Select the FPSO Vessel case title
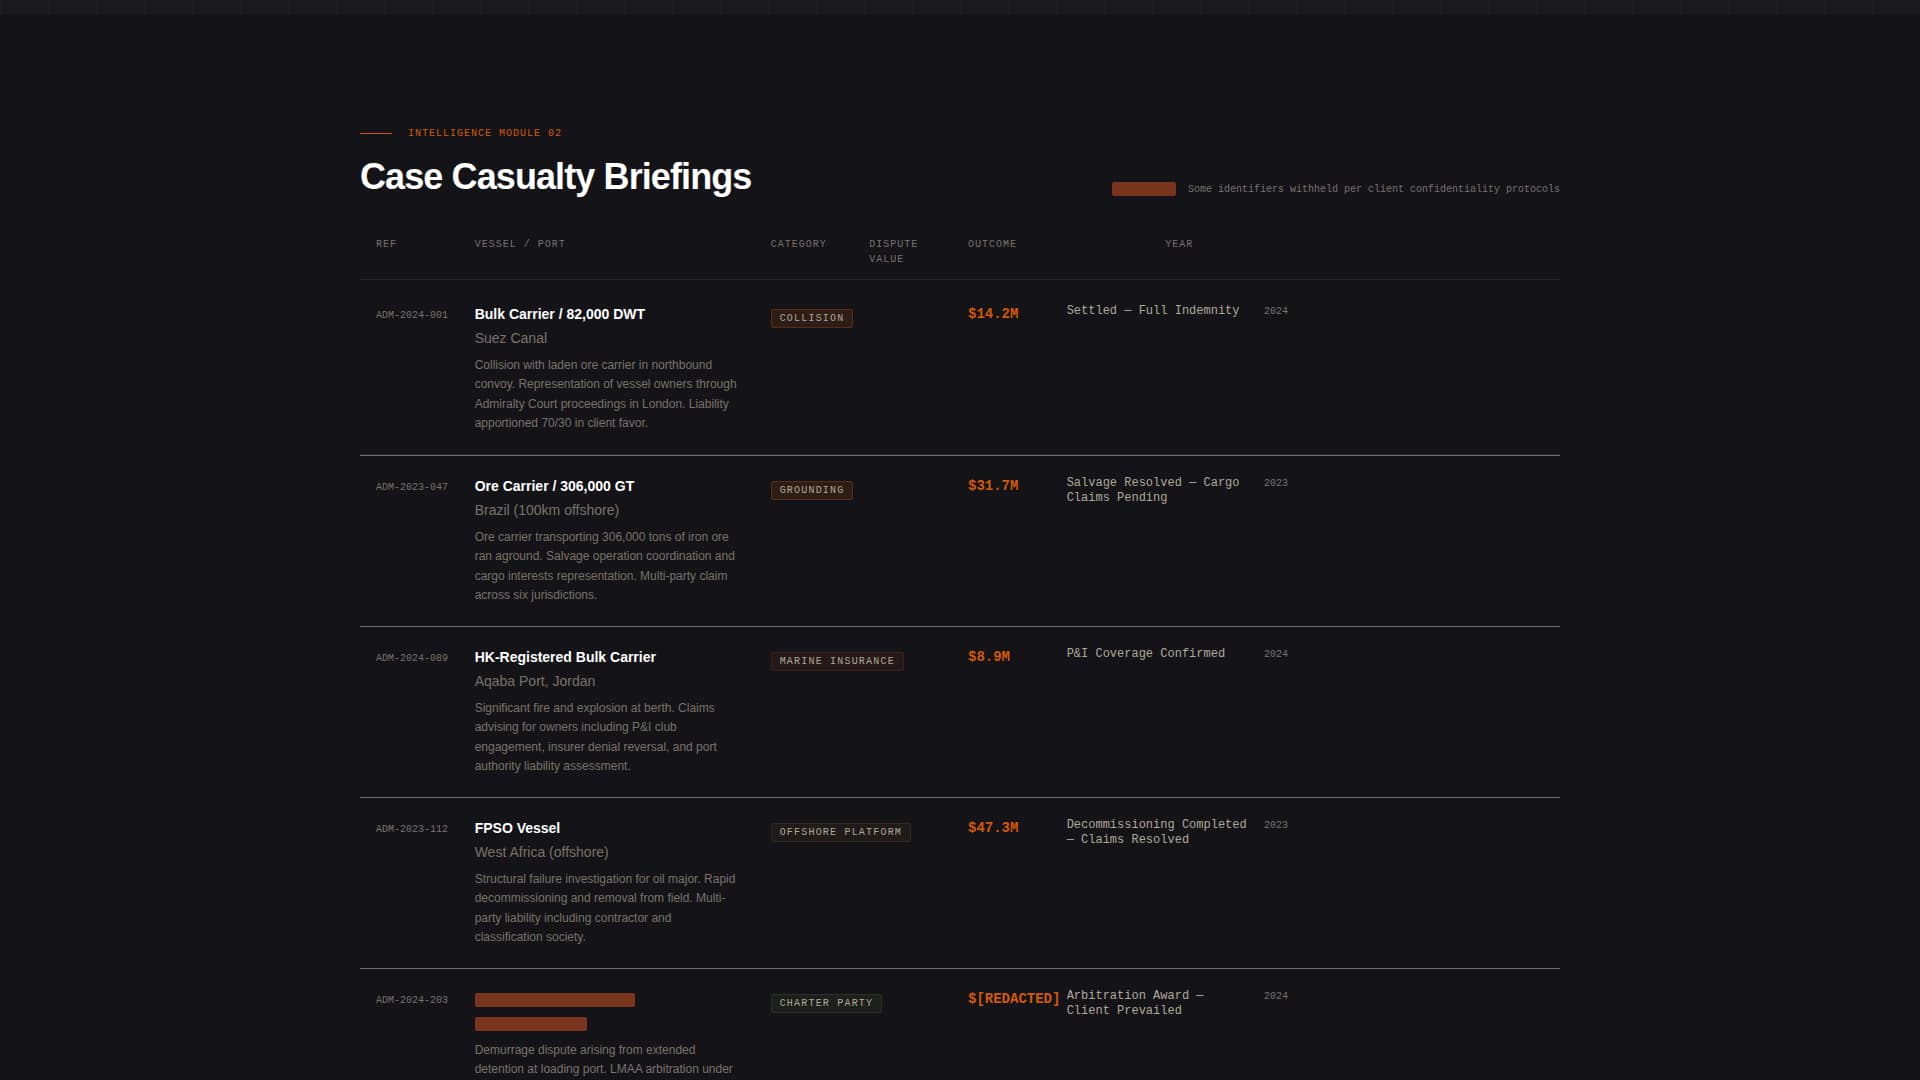Viewport: 1920px width, 1080px height. coord(517,827)
